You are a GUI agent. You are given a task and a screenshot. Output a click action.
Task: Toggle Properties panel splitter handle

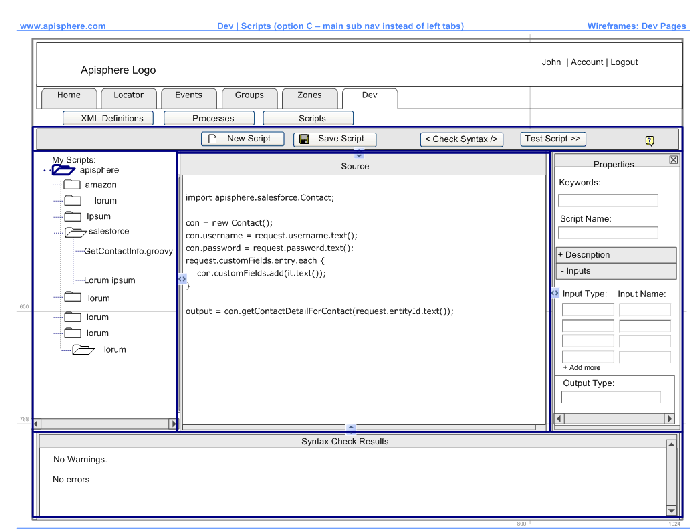554,293
